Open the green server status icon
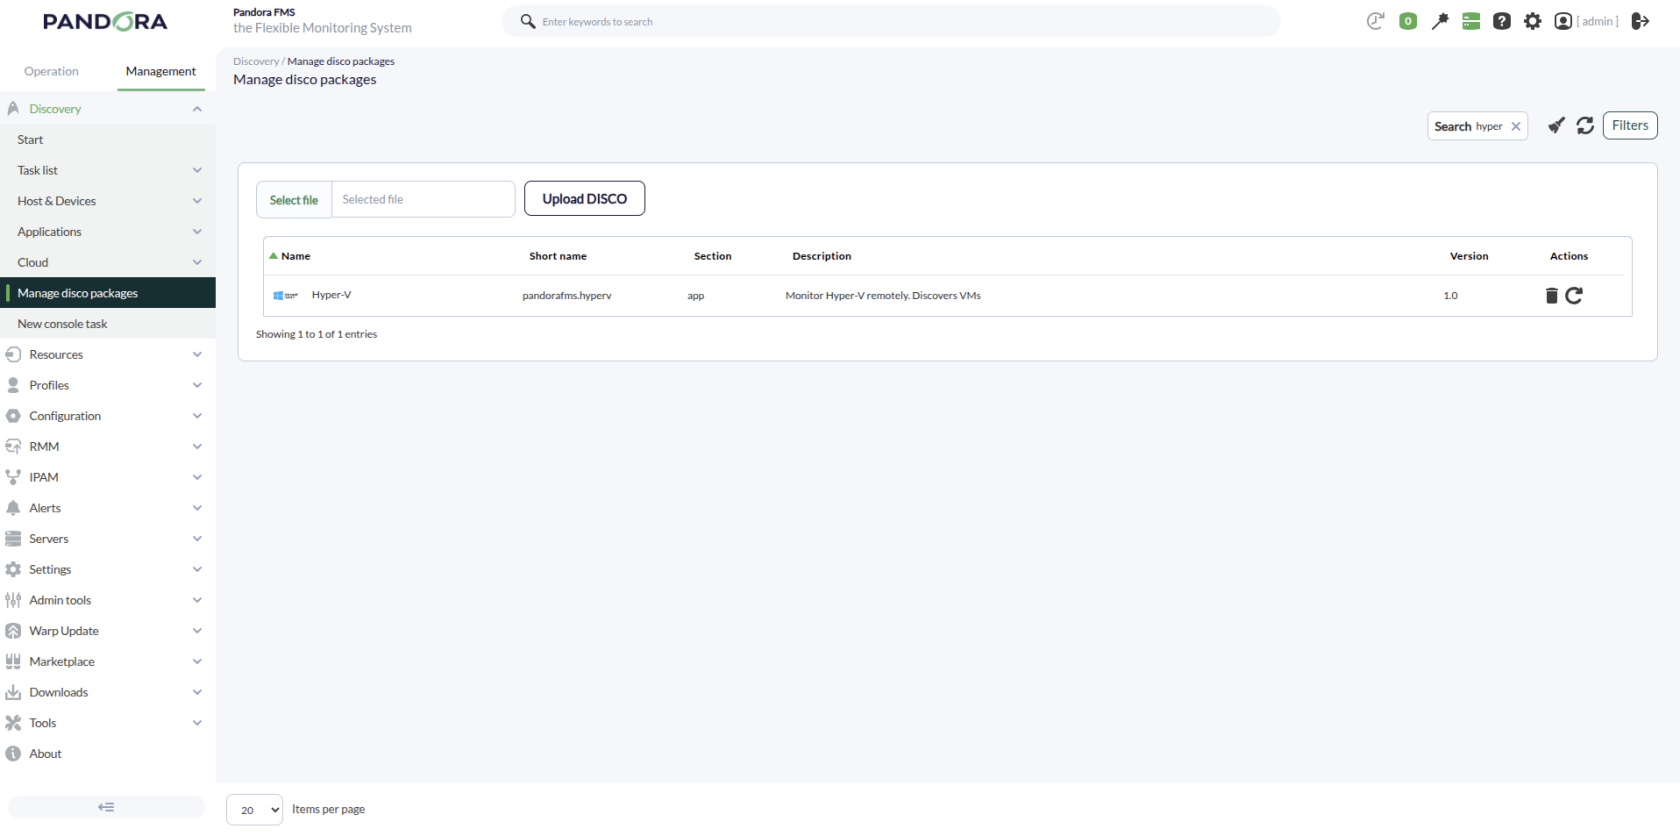Screen dimensions: 1680x836 coord(1471,21)
